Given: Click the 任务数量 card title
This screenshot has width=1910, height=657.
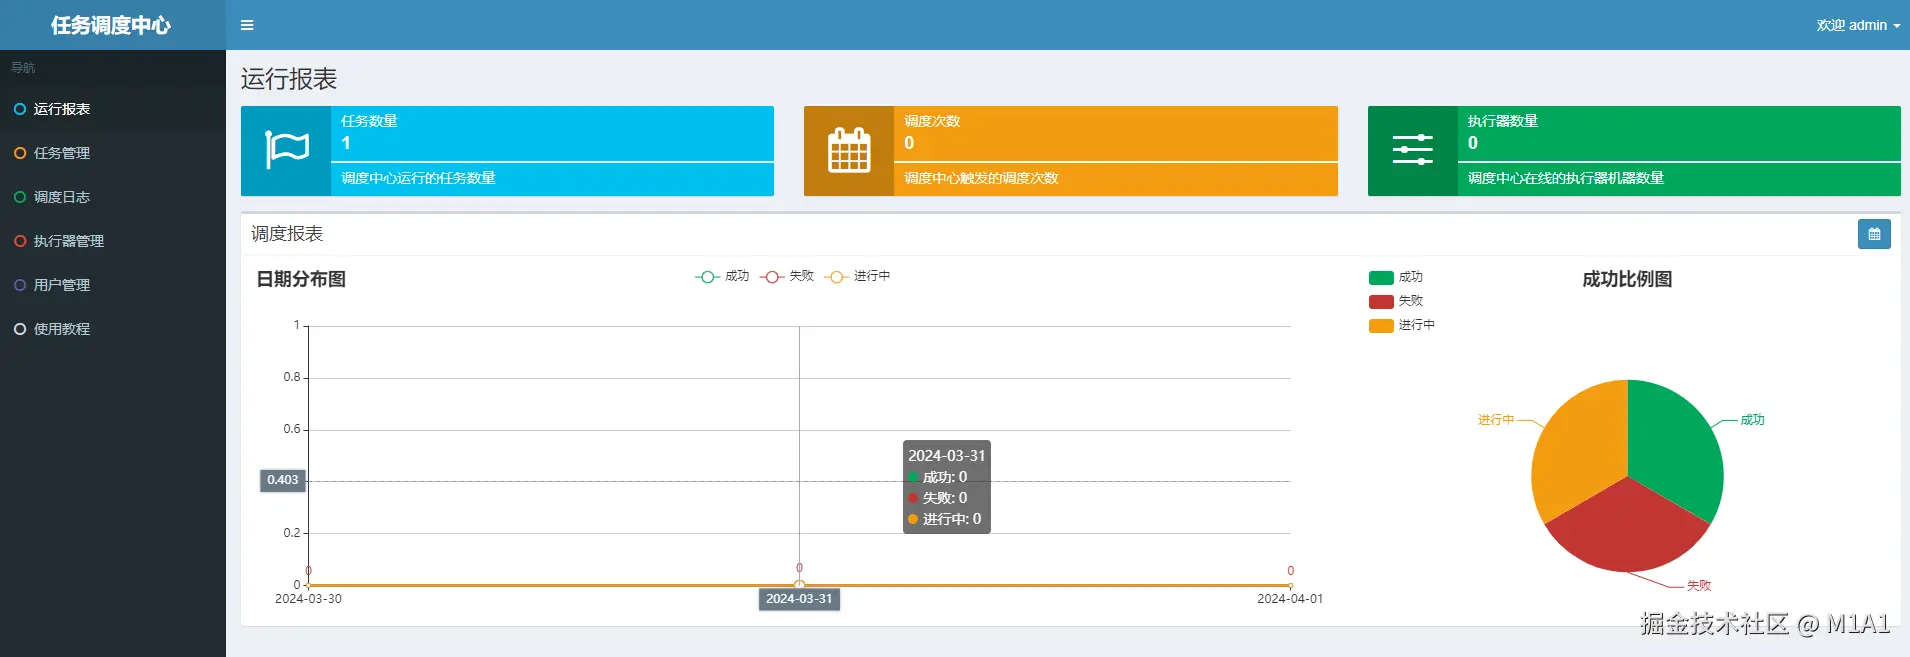Looking at the screenshot, I should 369,121.
